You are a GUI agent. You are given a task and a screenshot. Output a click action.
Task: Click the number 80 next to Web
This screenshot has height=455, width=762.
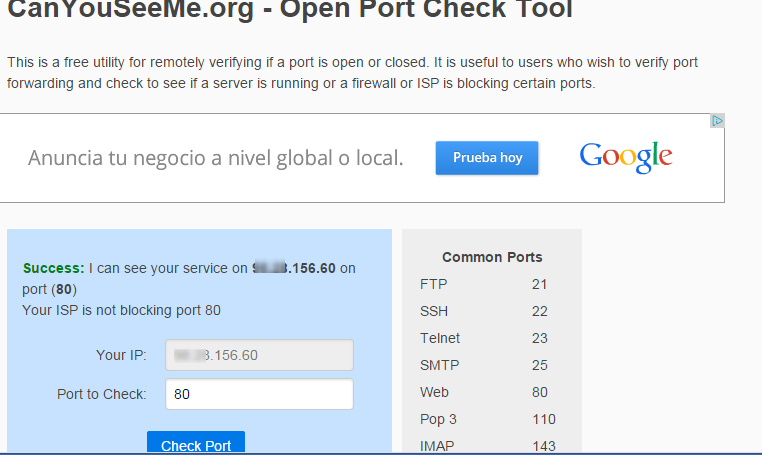539,392
